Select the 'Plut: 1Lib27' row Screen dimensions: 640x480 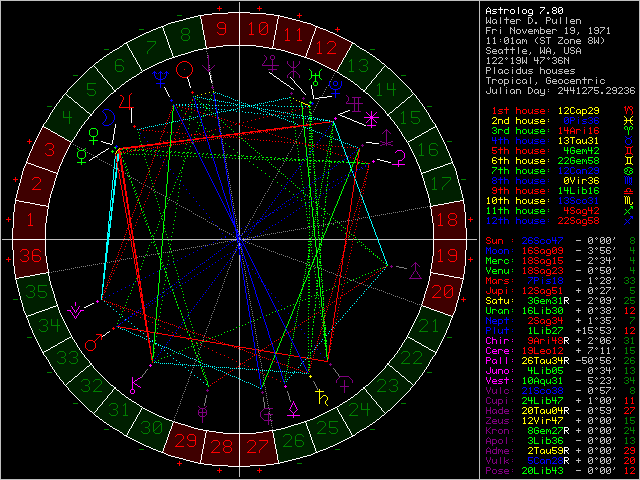tap(560, 331)
